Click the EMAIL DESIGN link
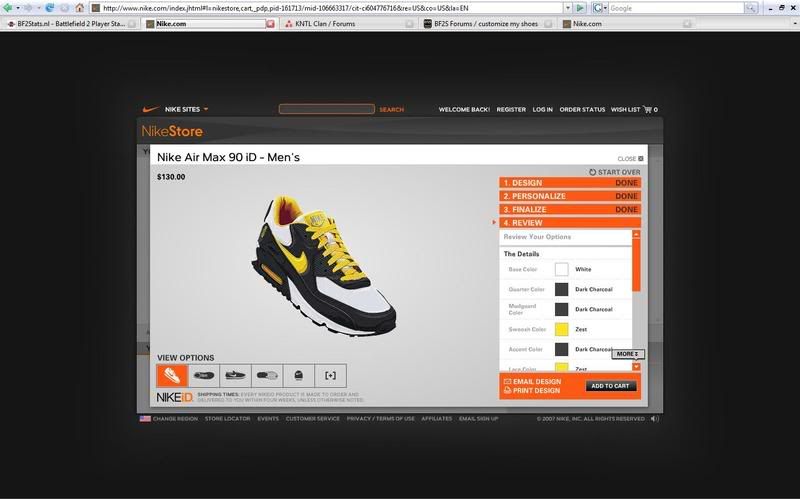The width and height of the screenshot is (800, 500). click(x=537, y=382)
